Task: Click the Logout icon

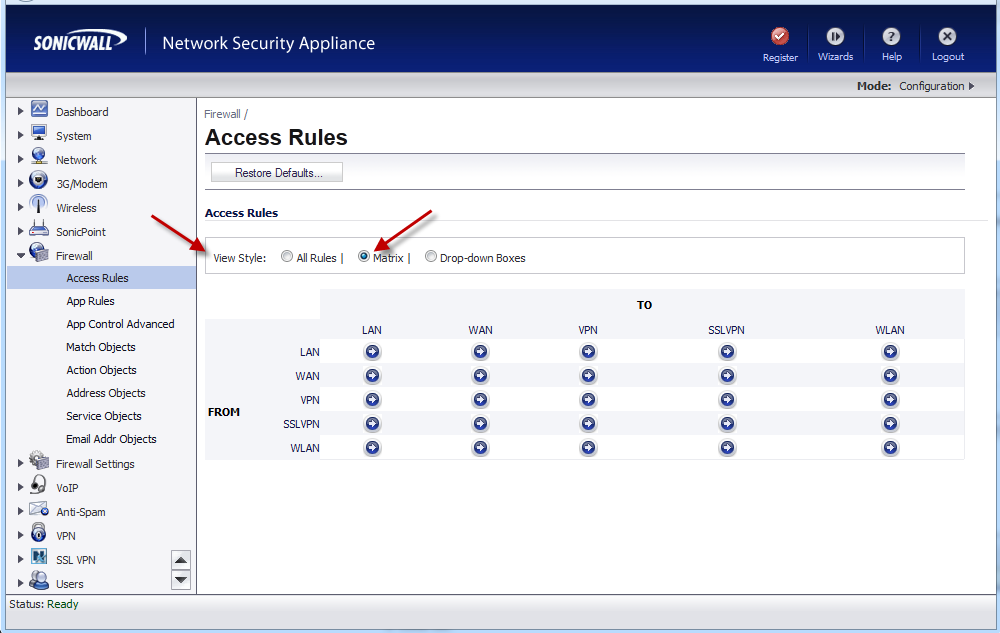Action: click(x=948, y=36)
